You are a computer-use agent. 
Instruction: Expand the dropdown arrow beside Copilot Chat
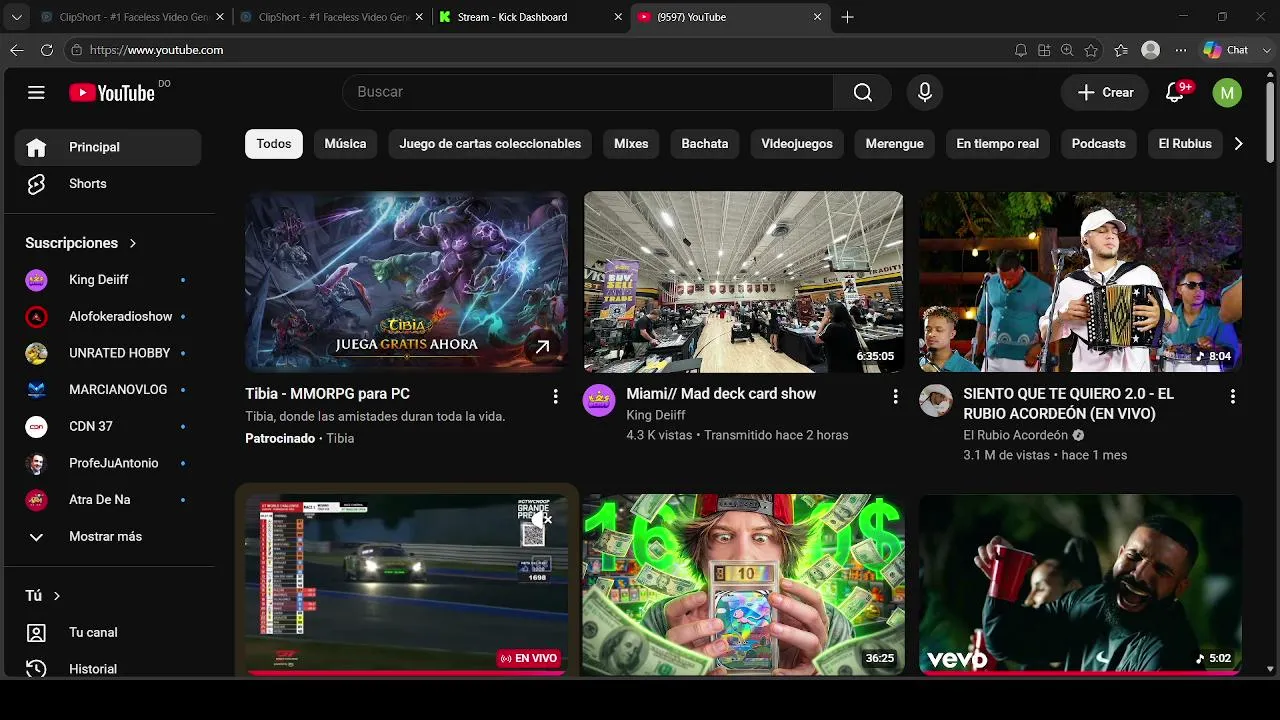1265,50
